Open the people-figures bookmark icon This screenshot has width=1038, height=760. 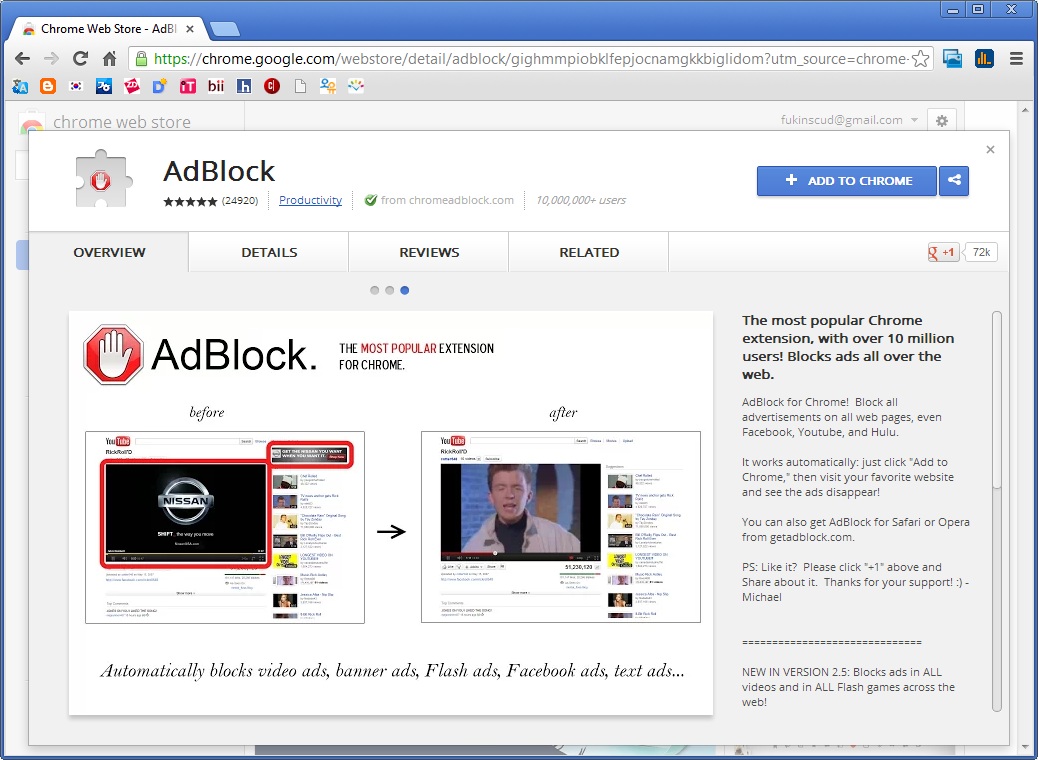pos(328,86)
